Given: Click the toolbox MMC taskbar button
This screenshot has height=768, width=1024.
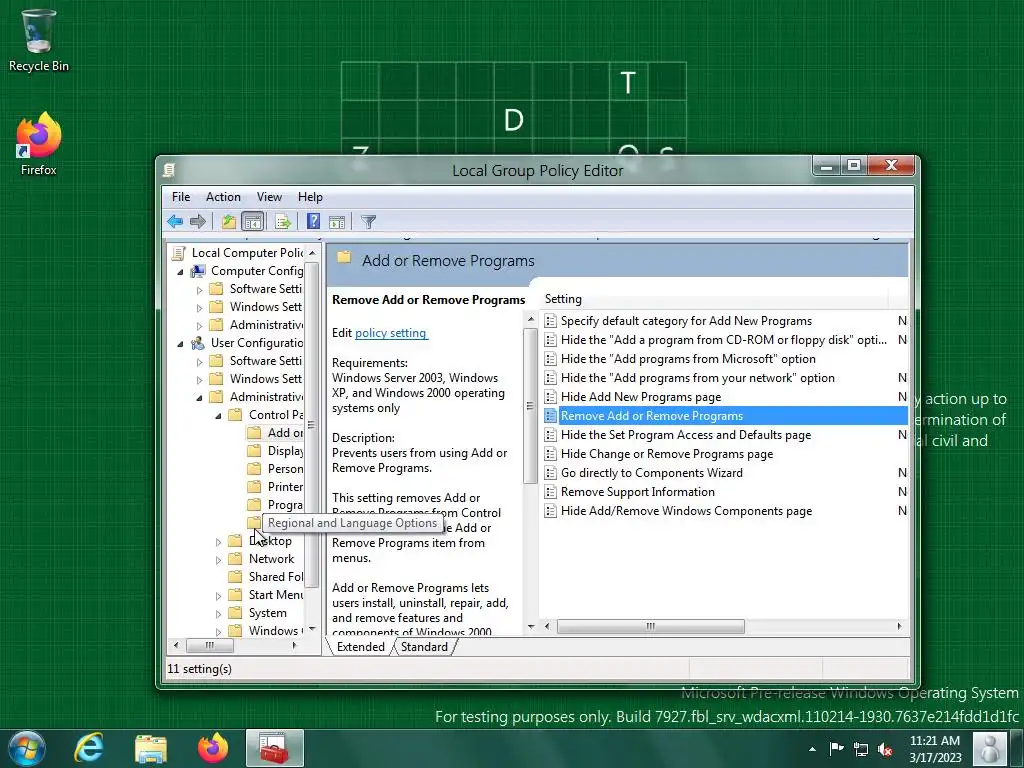Looking at the screenshot, I should pyautogui.click(x=275, y=748).
